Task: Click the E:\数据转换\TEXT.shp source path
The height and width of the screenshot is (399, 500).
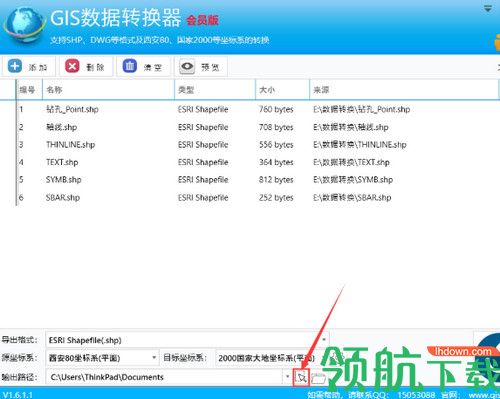Action: click(x=351, y=162)
